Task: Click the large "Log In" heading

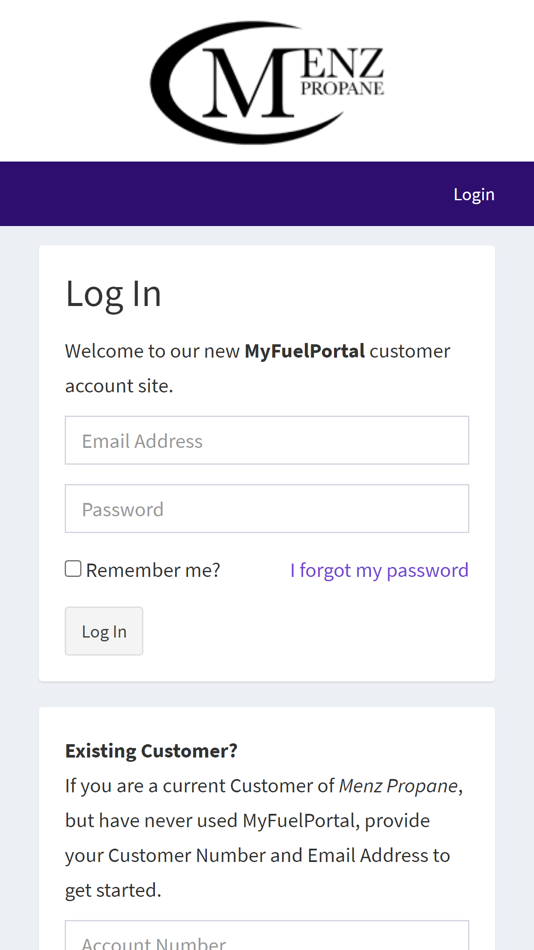Action: 113,294
